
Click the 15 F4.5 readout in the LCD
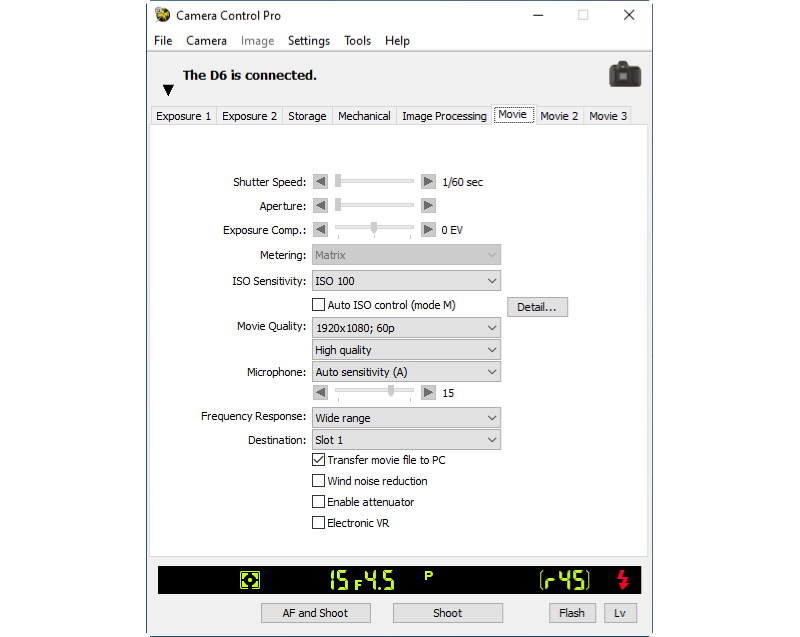(362, 580)
